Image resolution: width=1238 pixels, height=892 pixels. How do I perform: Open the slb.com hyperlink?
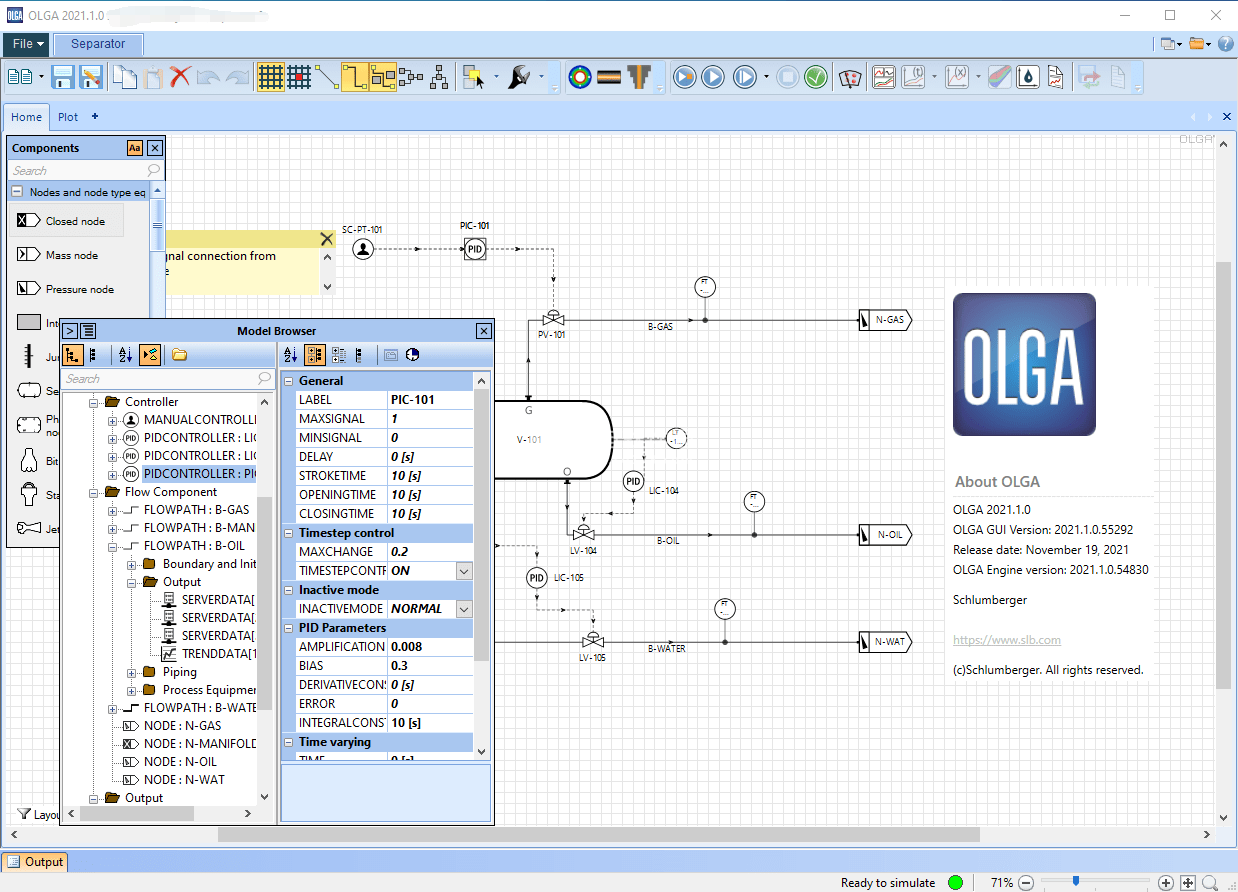point(1007,639)
